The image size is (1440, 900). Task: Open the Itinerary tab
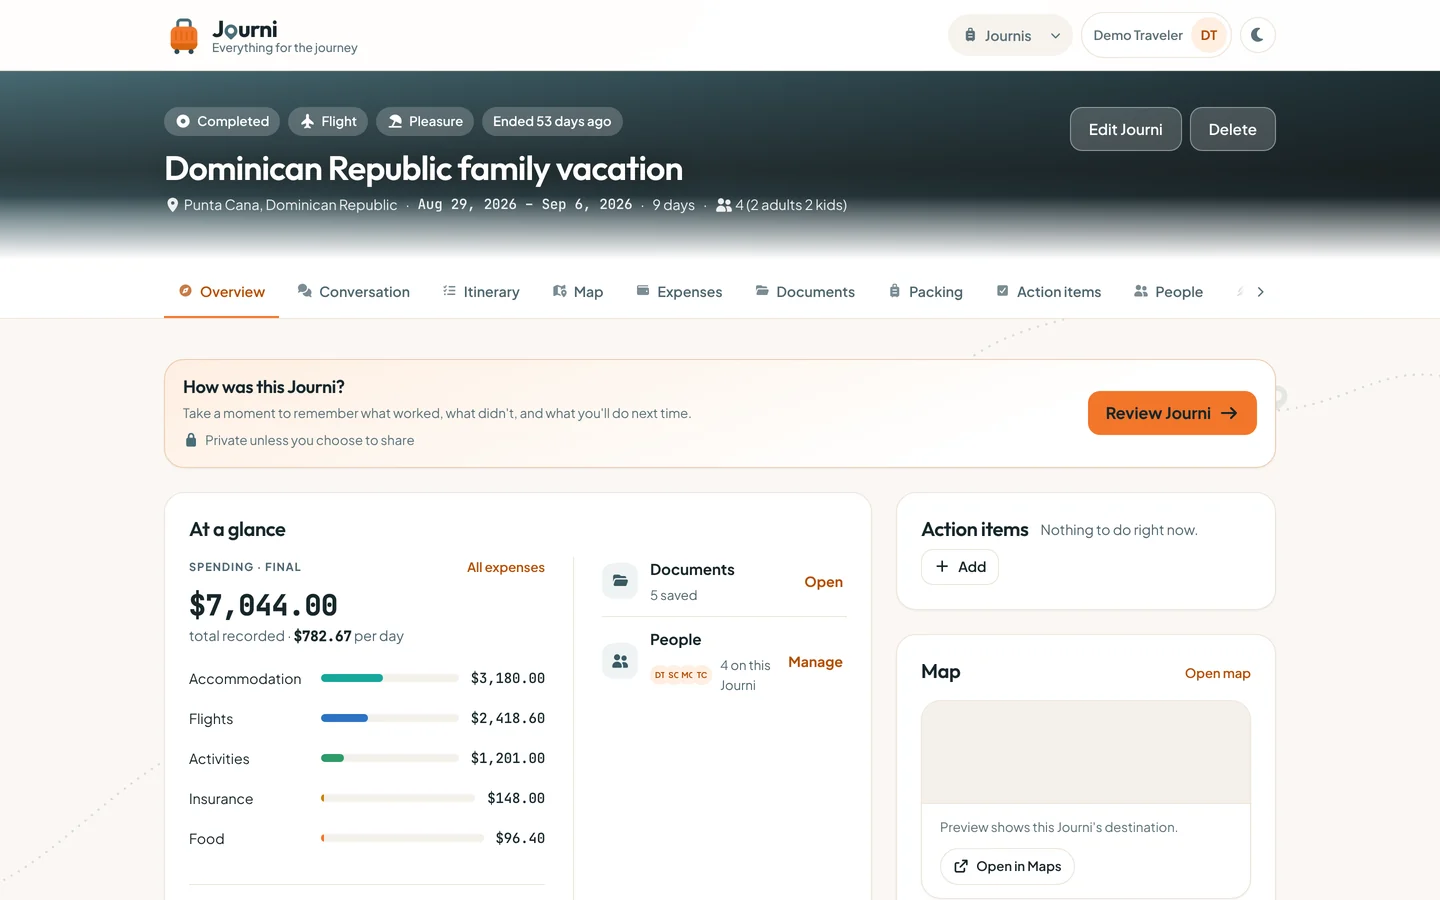pos(481,292)
